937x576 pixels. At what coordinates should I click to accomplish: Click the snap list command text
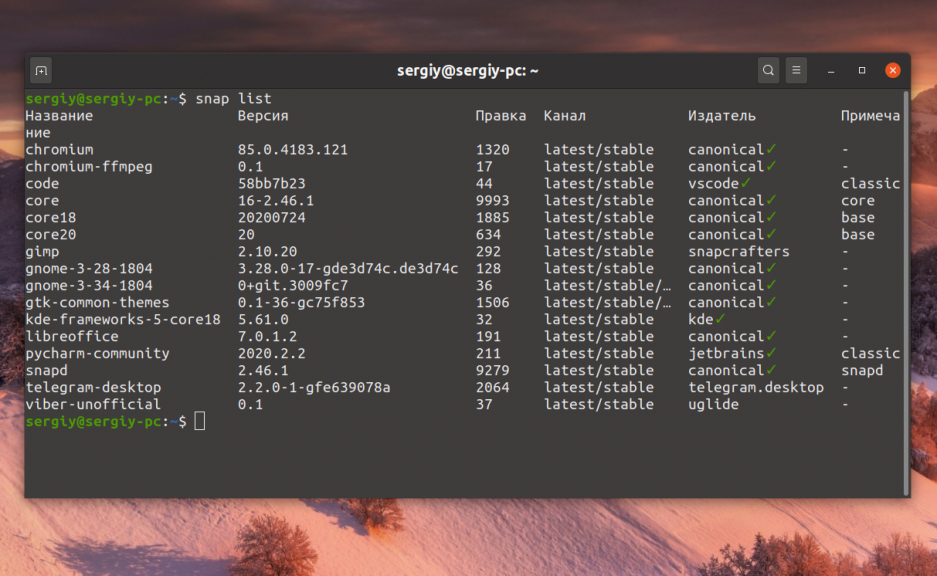click(x=234, y=99)
